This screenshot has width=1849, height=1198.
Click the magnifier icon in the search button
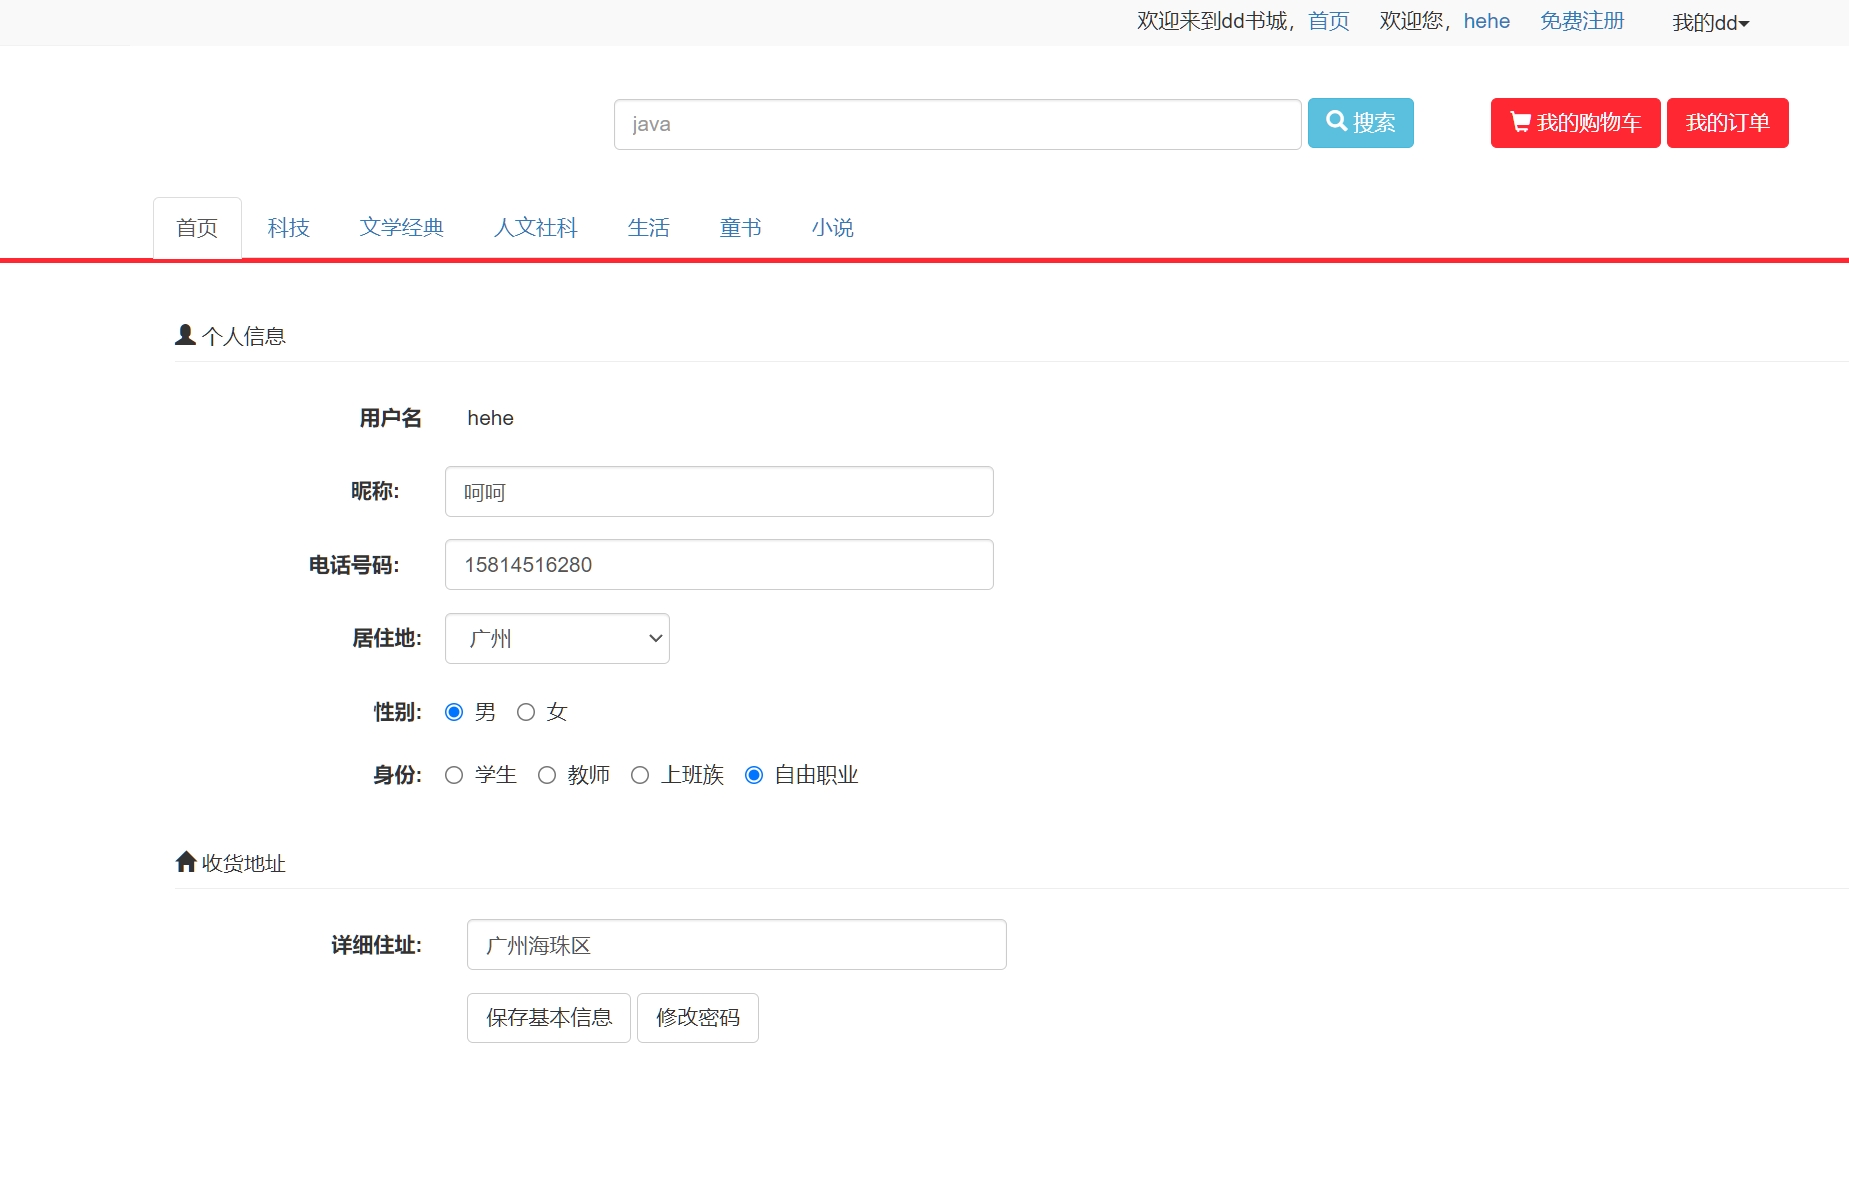(x=1336, y=121)
